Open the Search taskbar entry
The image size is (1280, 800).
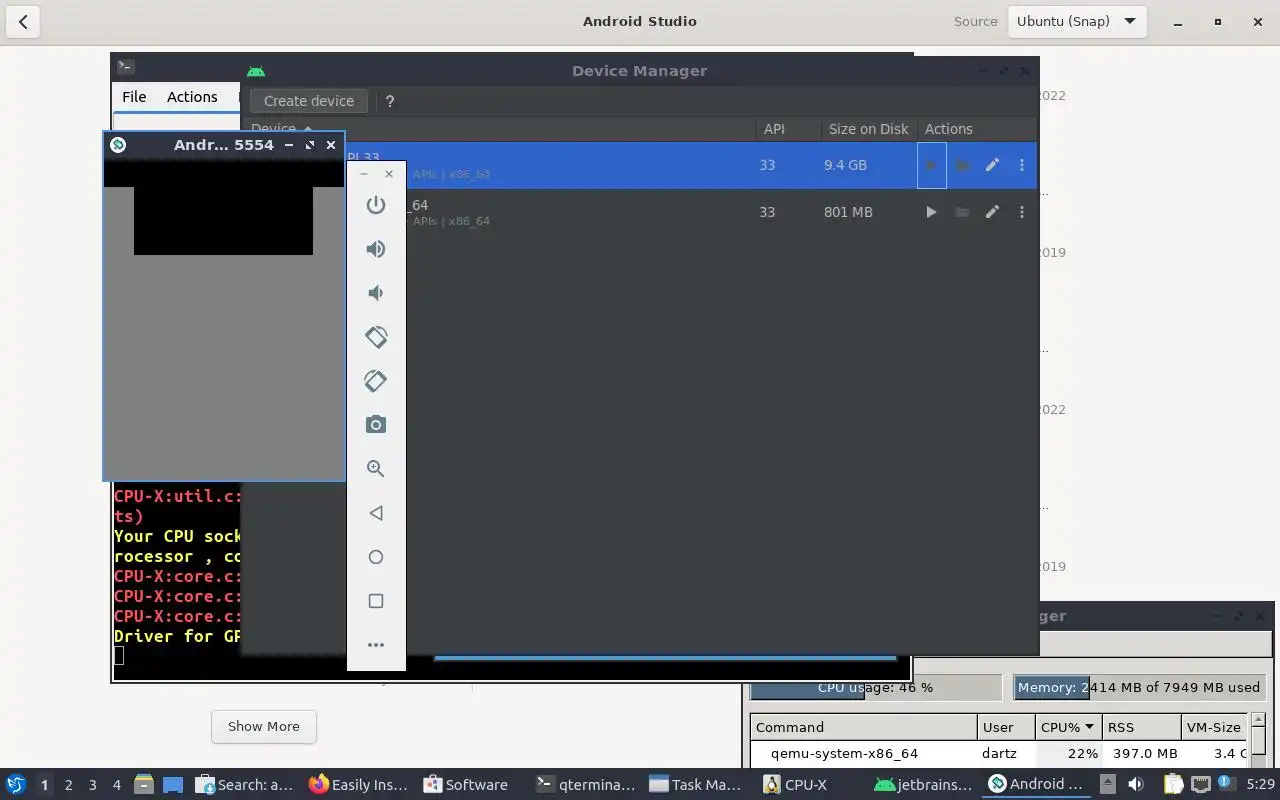click(x=245, y=784)
